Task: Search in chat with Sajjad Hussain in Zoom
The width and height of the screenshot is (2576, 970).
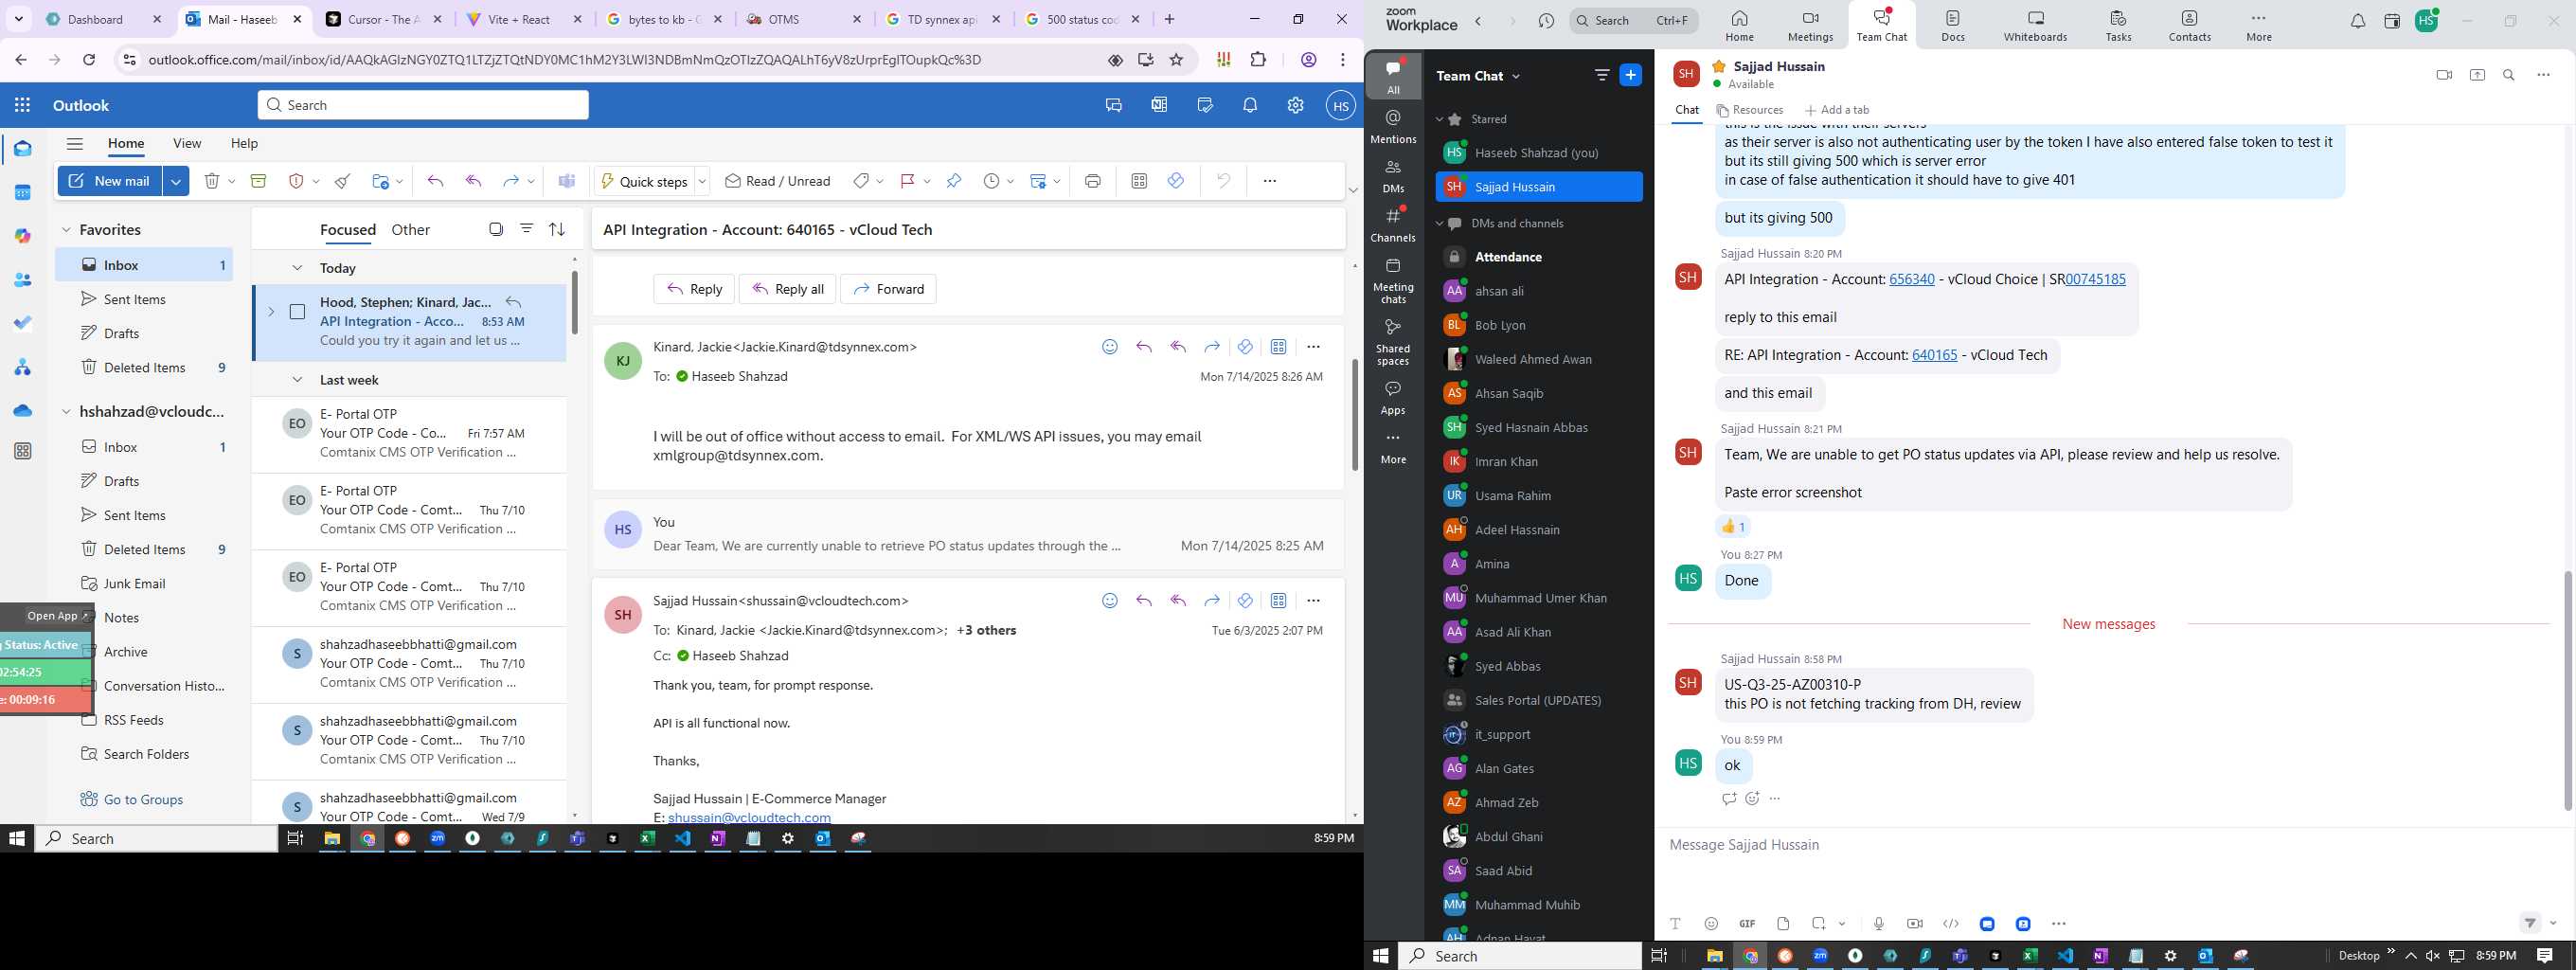Action: tap(2509, 75)
